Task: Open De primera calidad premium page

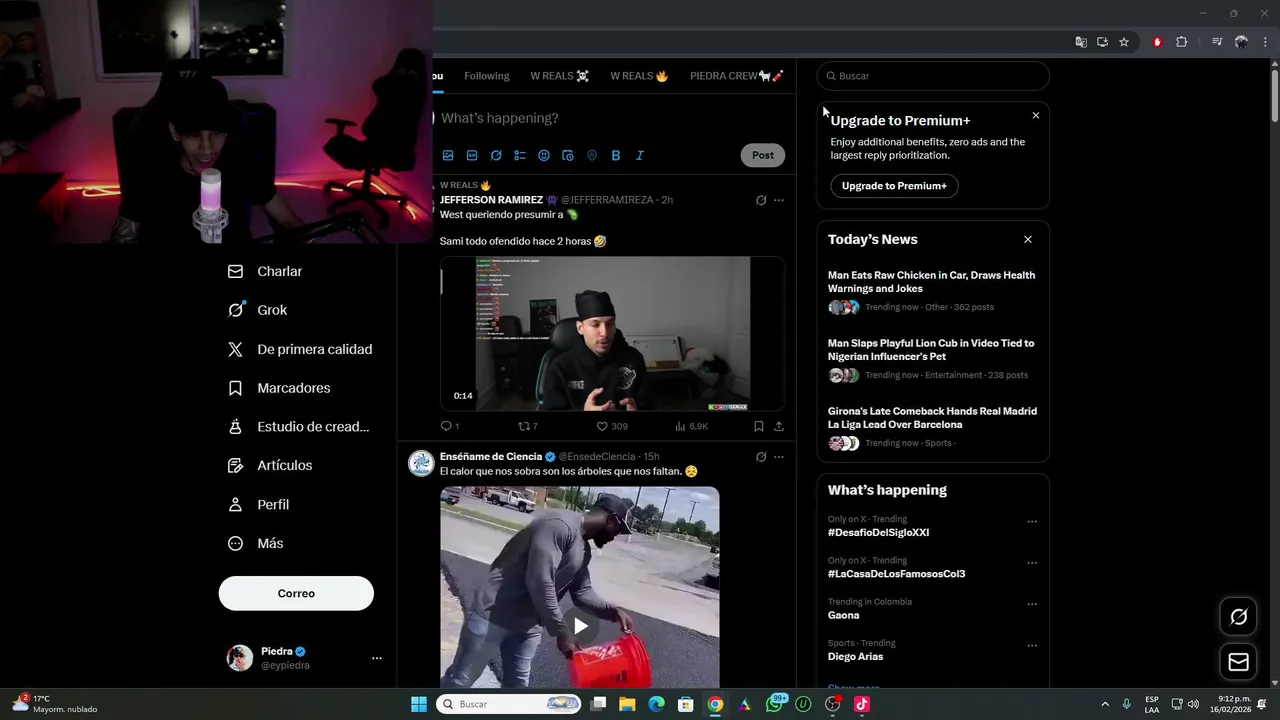Action: (300, 349)
